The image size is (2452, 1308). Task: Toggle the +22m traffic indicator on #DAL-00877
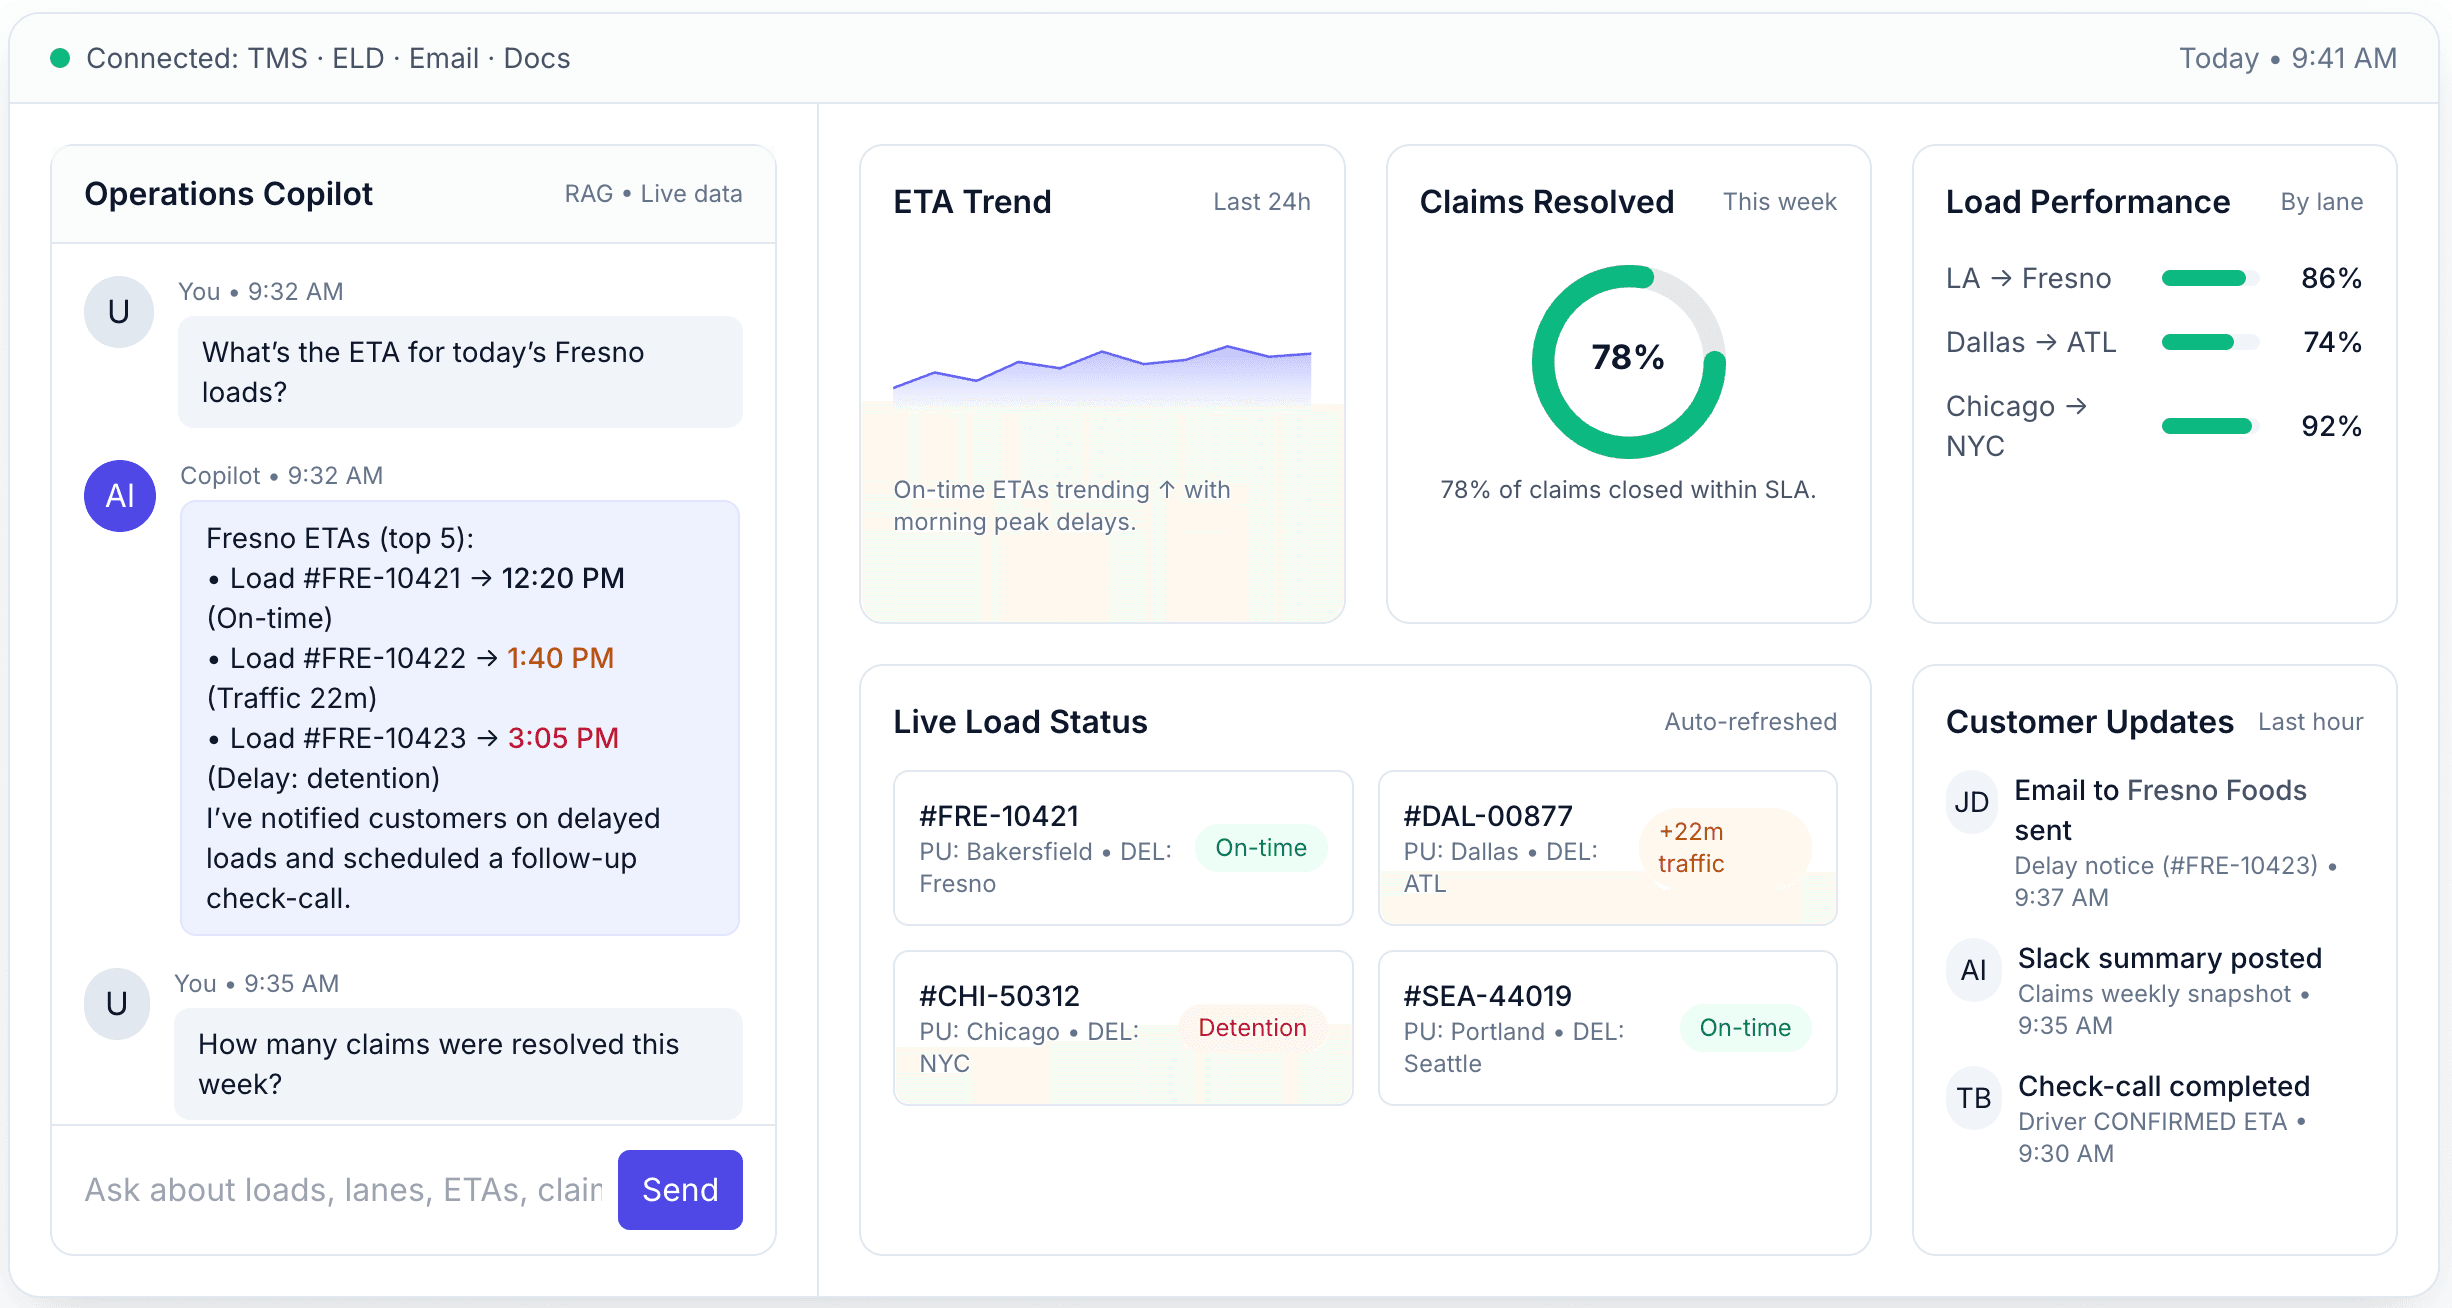click(1690, 848)
